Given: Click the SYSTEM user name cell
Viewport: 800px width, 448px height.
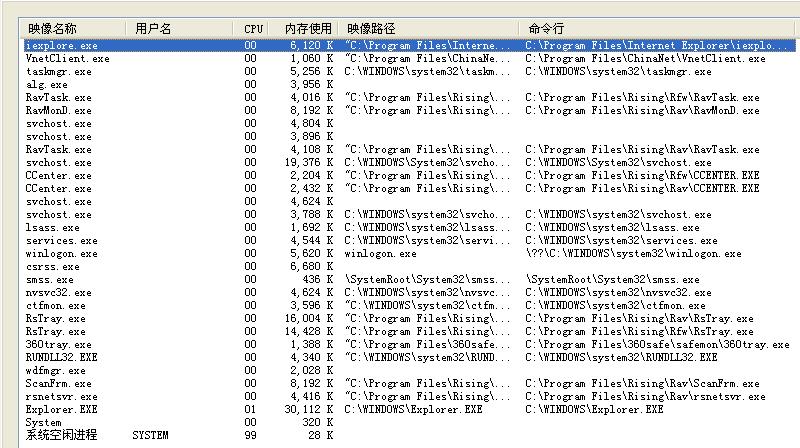Looking at the screenshot, I should coord(150,436).
